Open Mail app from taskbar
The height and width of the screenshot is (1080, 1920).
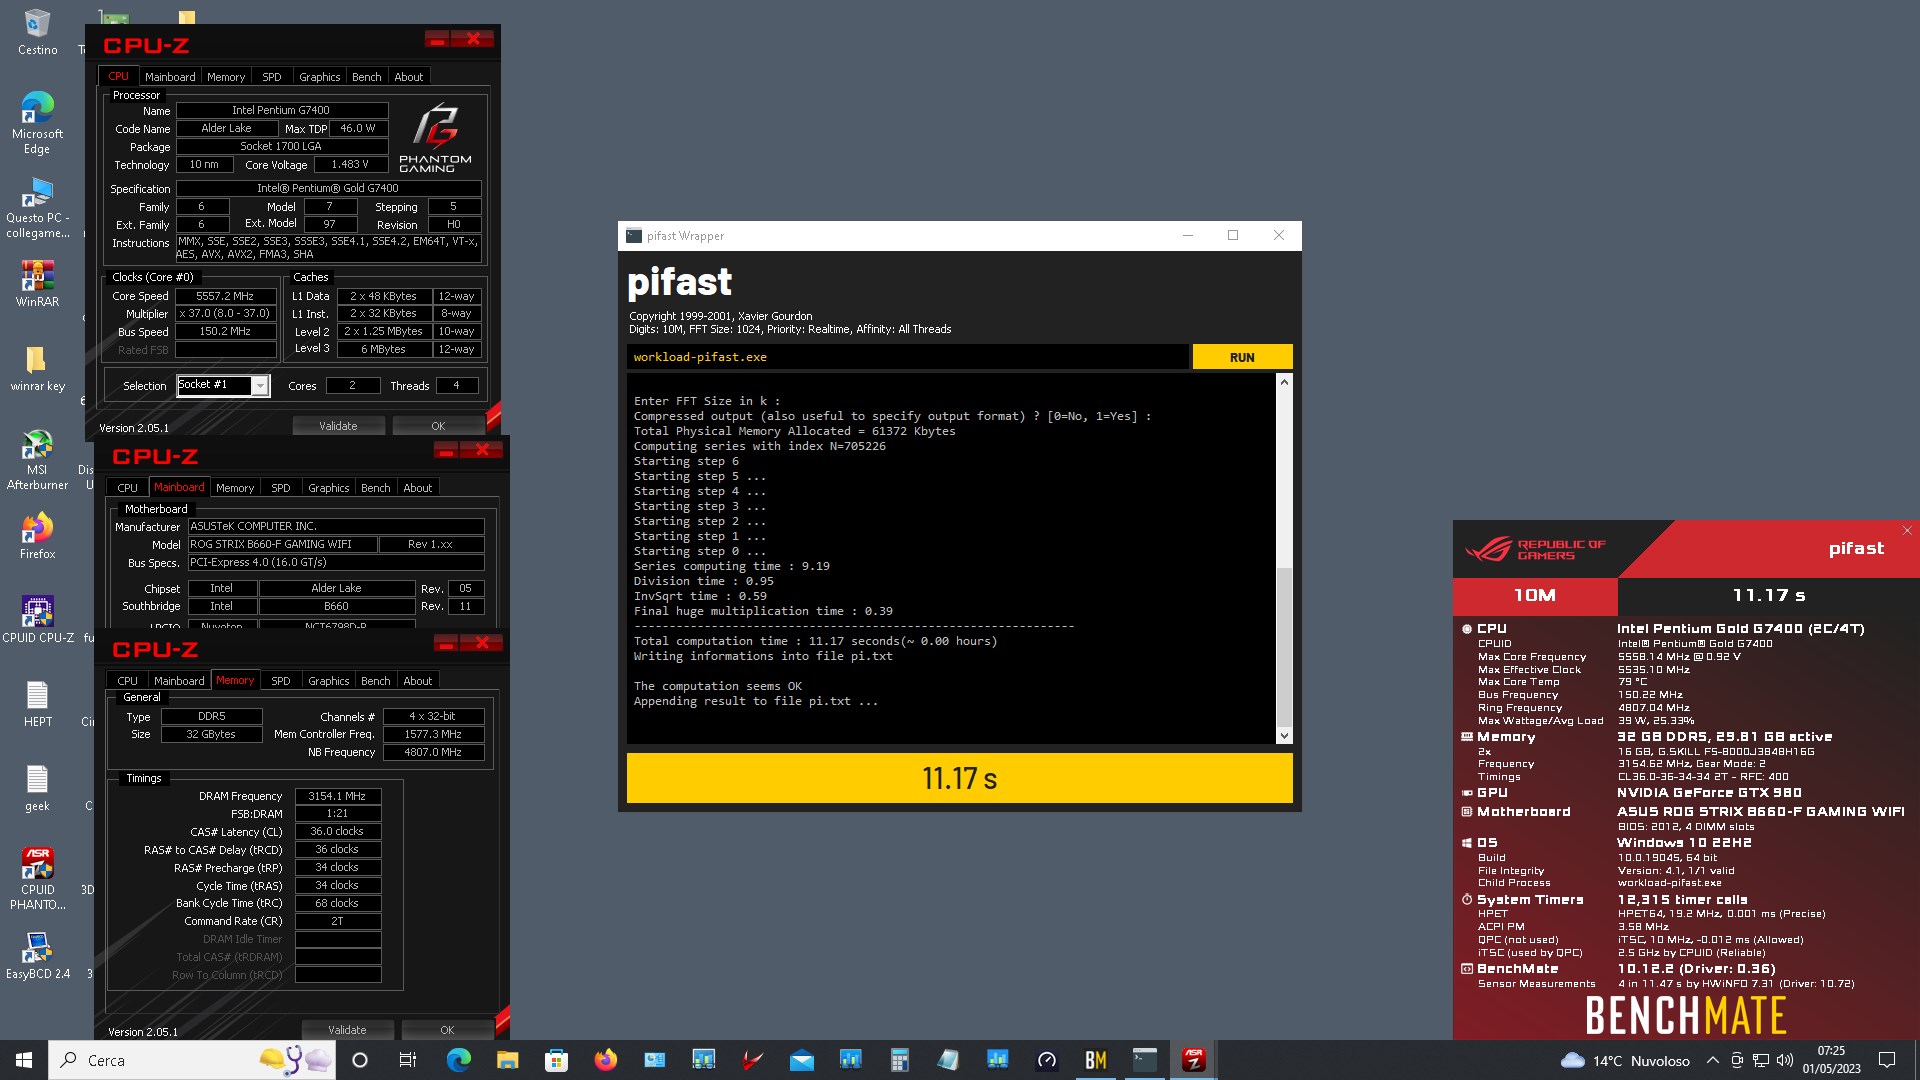pos(801,1060)
